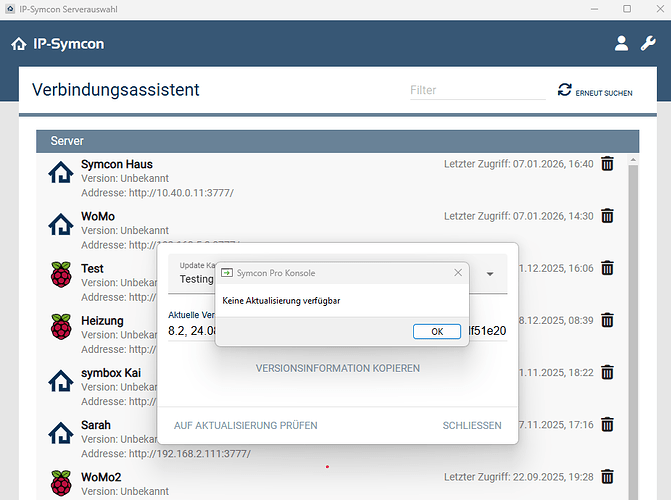Click 'Letzter Zugriff: 07.01.2026, 14:30'

pos(519,216)
